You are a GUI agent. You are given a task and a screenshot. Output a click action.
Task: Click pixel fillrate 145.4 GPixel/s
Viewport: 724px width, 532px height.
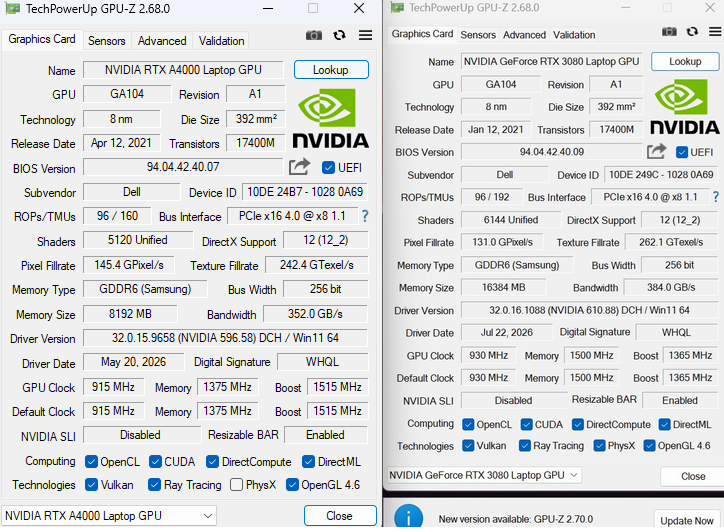(129, 265)
